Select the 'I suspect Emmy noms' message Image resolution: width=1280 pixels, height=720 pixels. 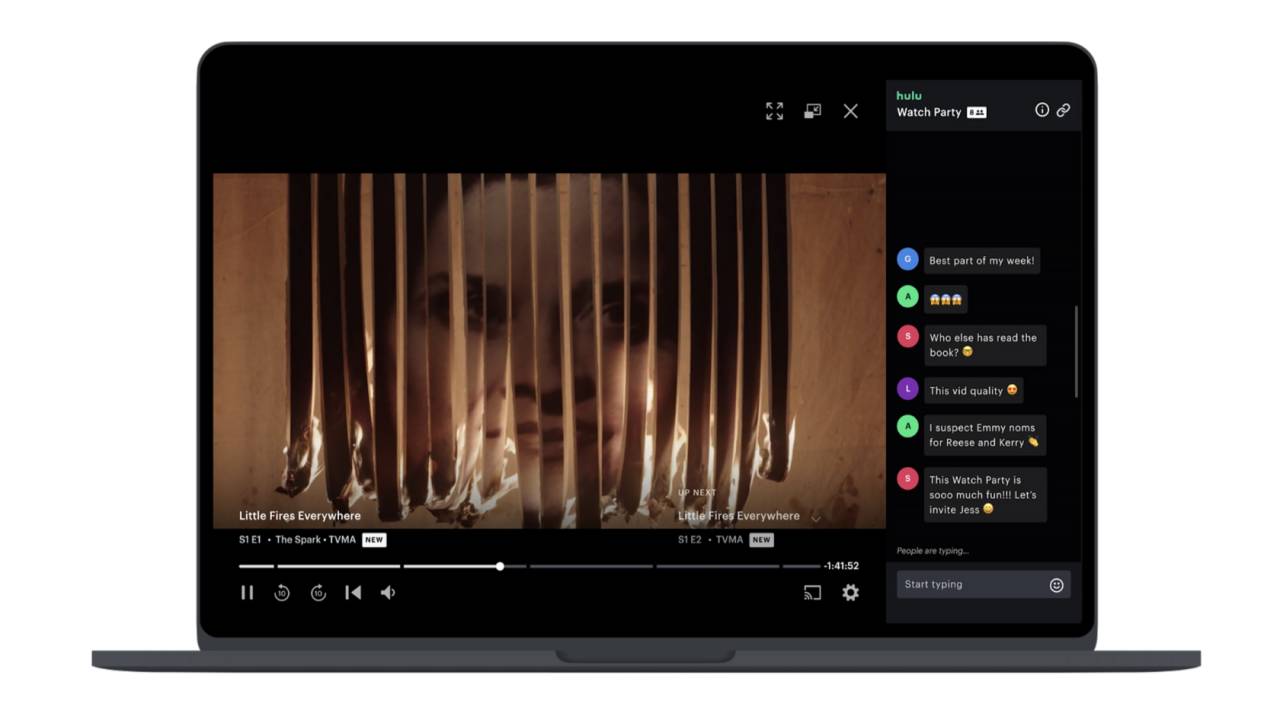(x=984, y=435)
